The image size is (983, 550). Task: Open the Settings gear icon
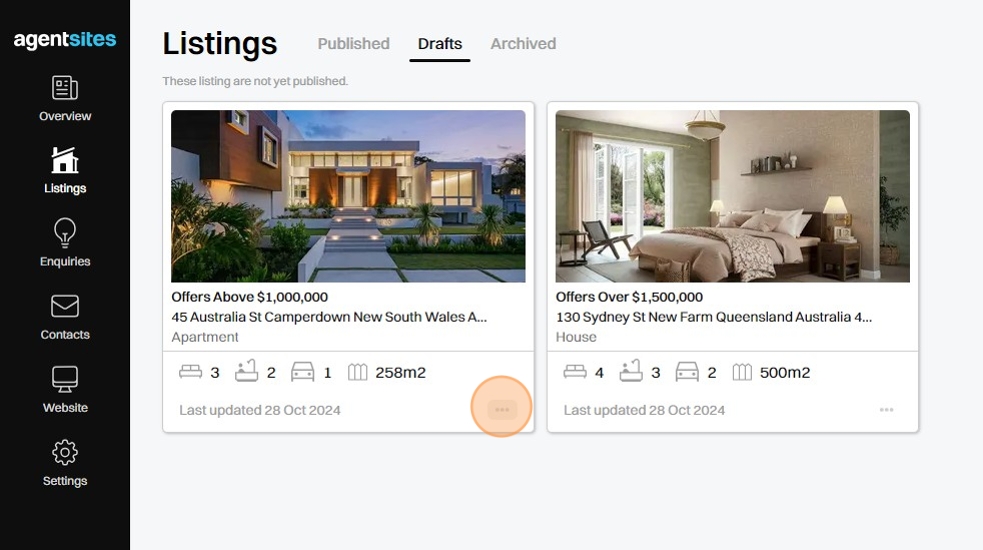coord(65,452)
